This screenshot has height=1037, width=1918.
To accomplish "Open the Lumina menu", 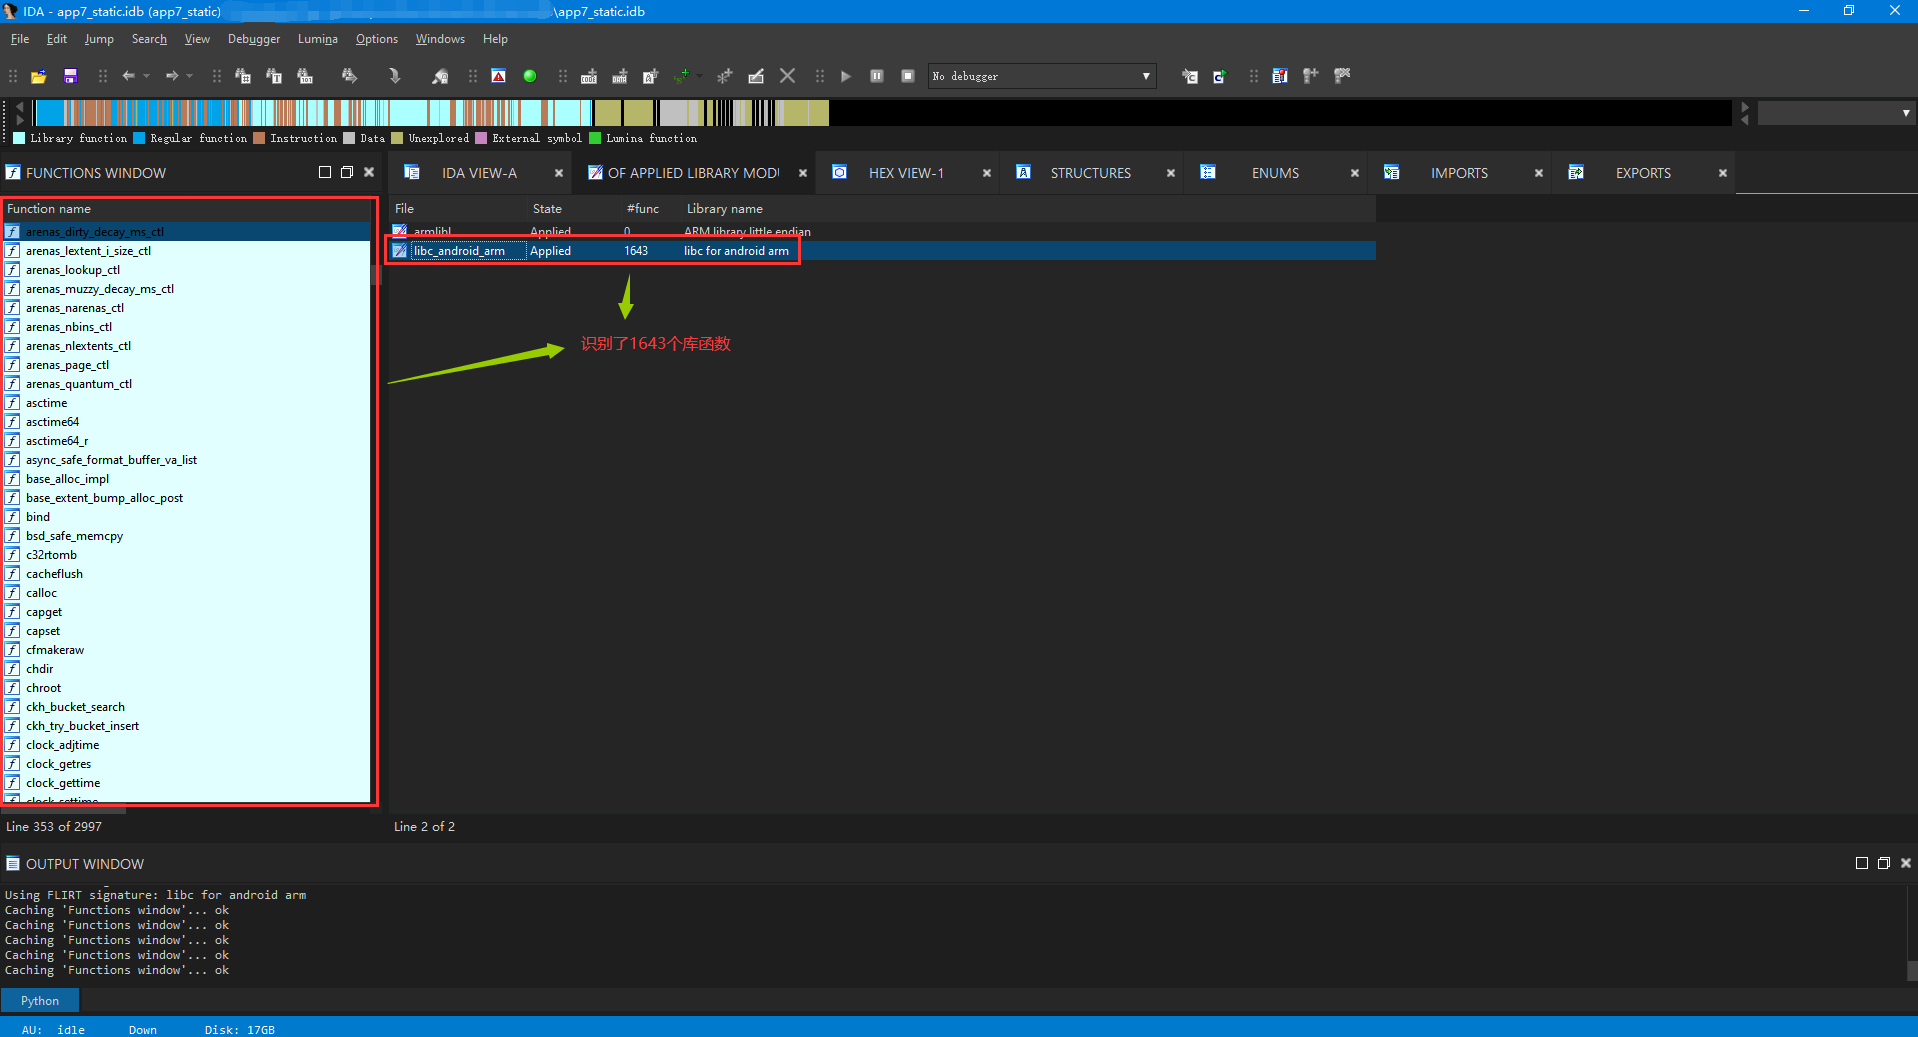I will 318,39.
